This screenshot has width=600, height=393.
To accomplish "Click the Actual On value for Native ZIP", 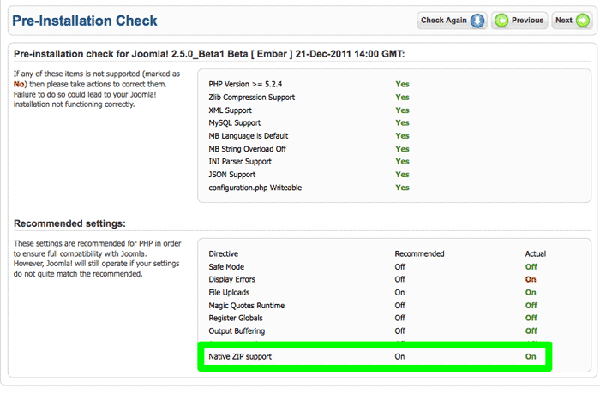I will [x=530, y=357].
